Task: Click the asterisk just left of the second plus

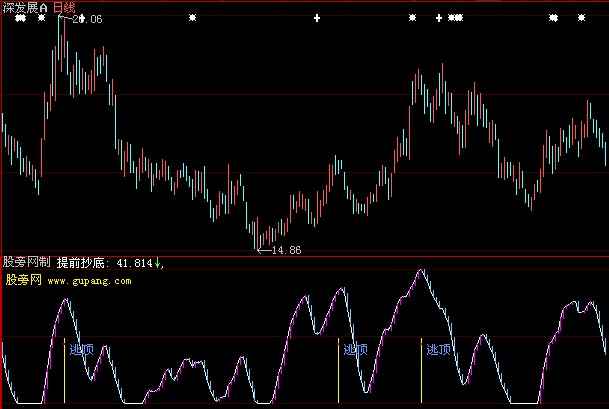Action: coord(412,18)
